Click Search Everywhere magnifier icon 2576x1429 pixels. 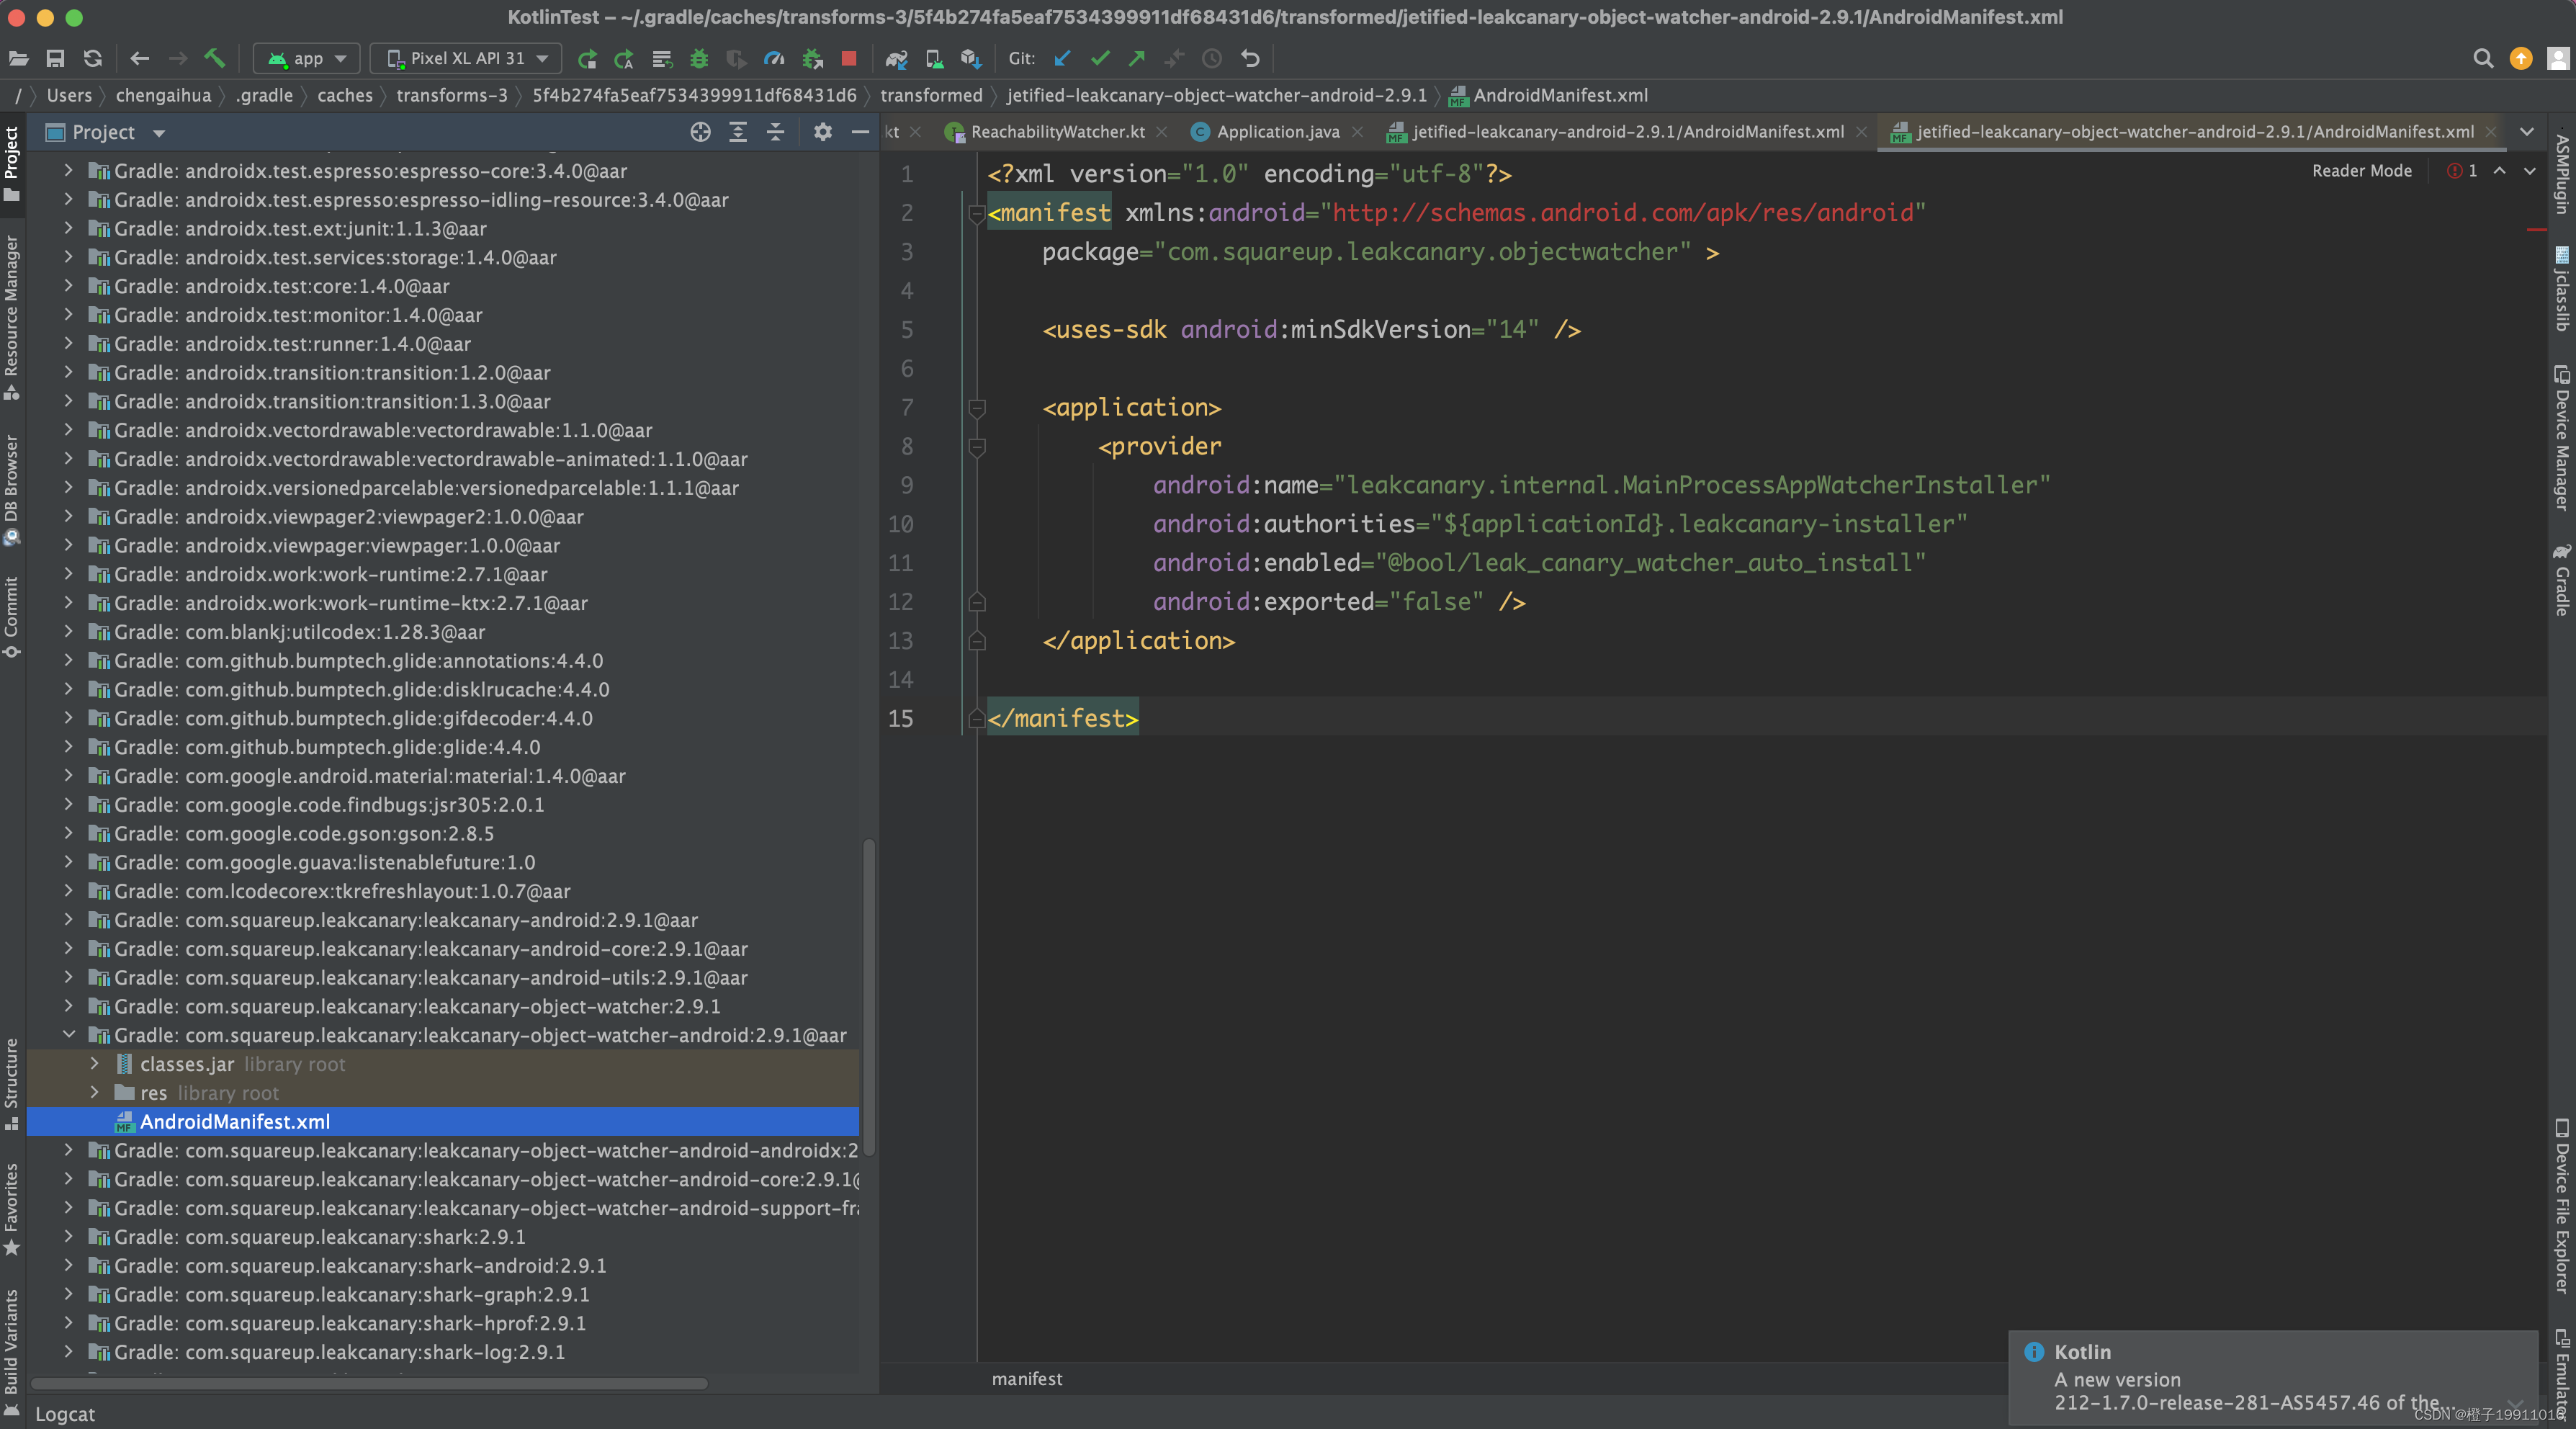click(2482, 59)
